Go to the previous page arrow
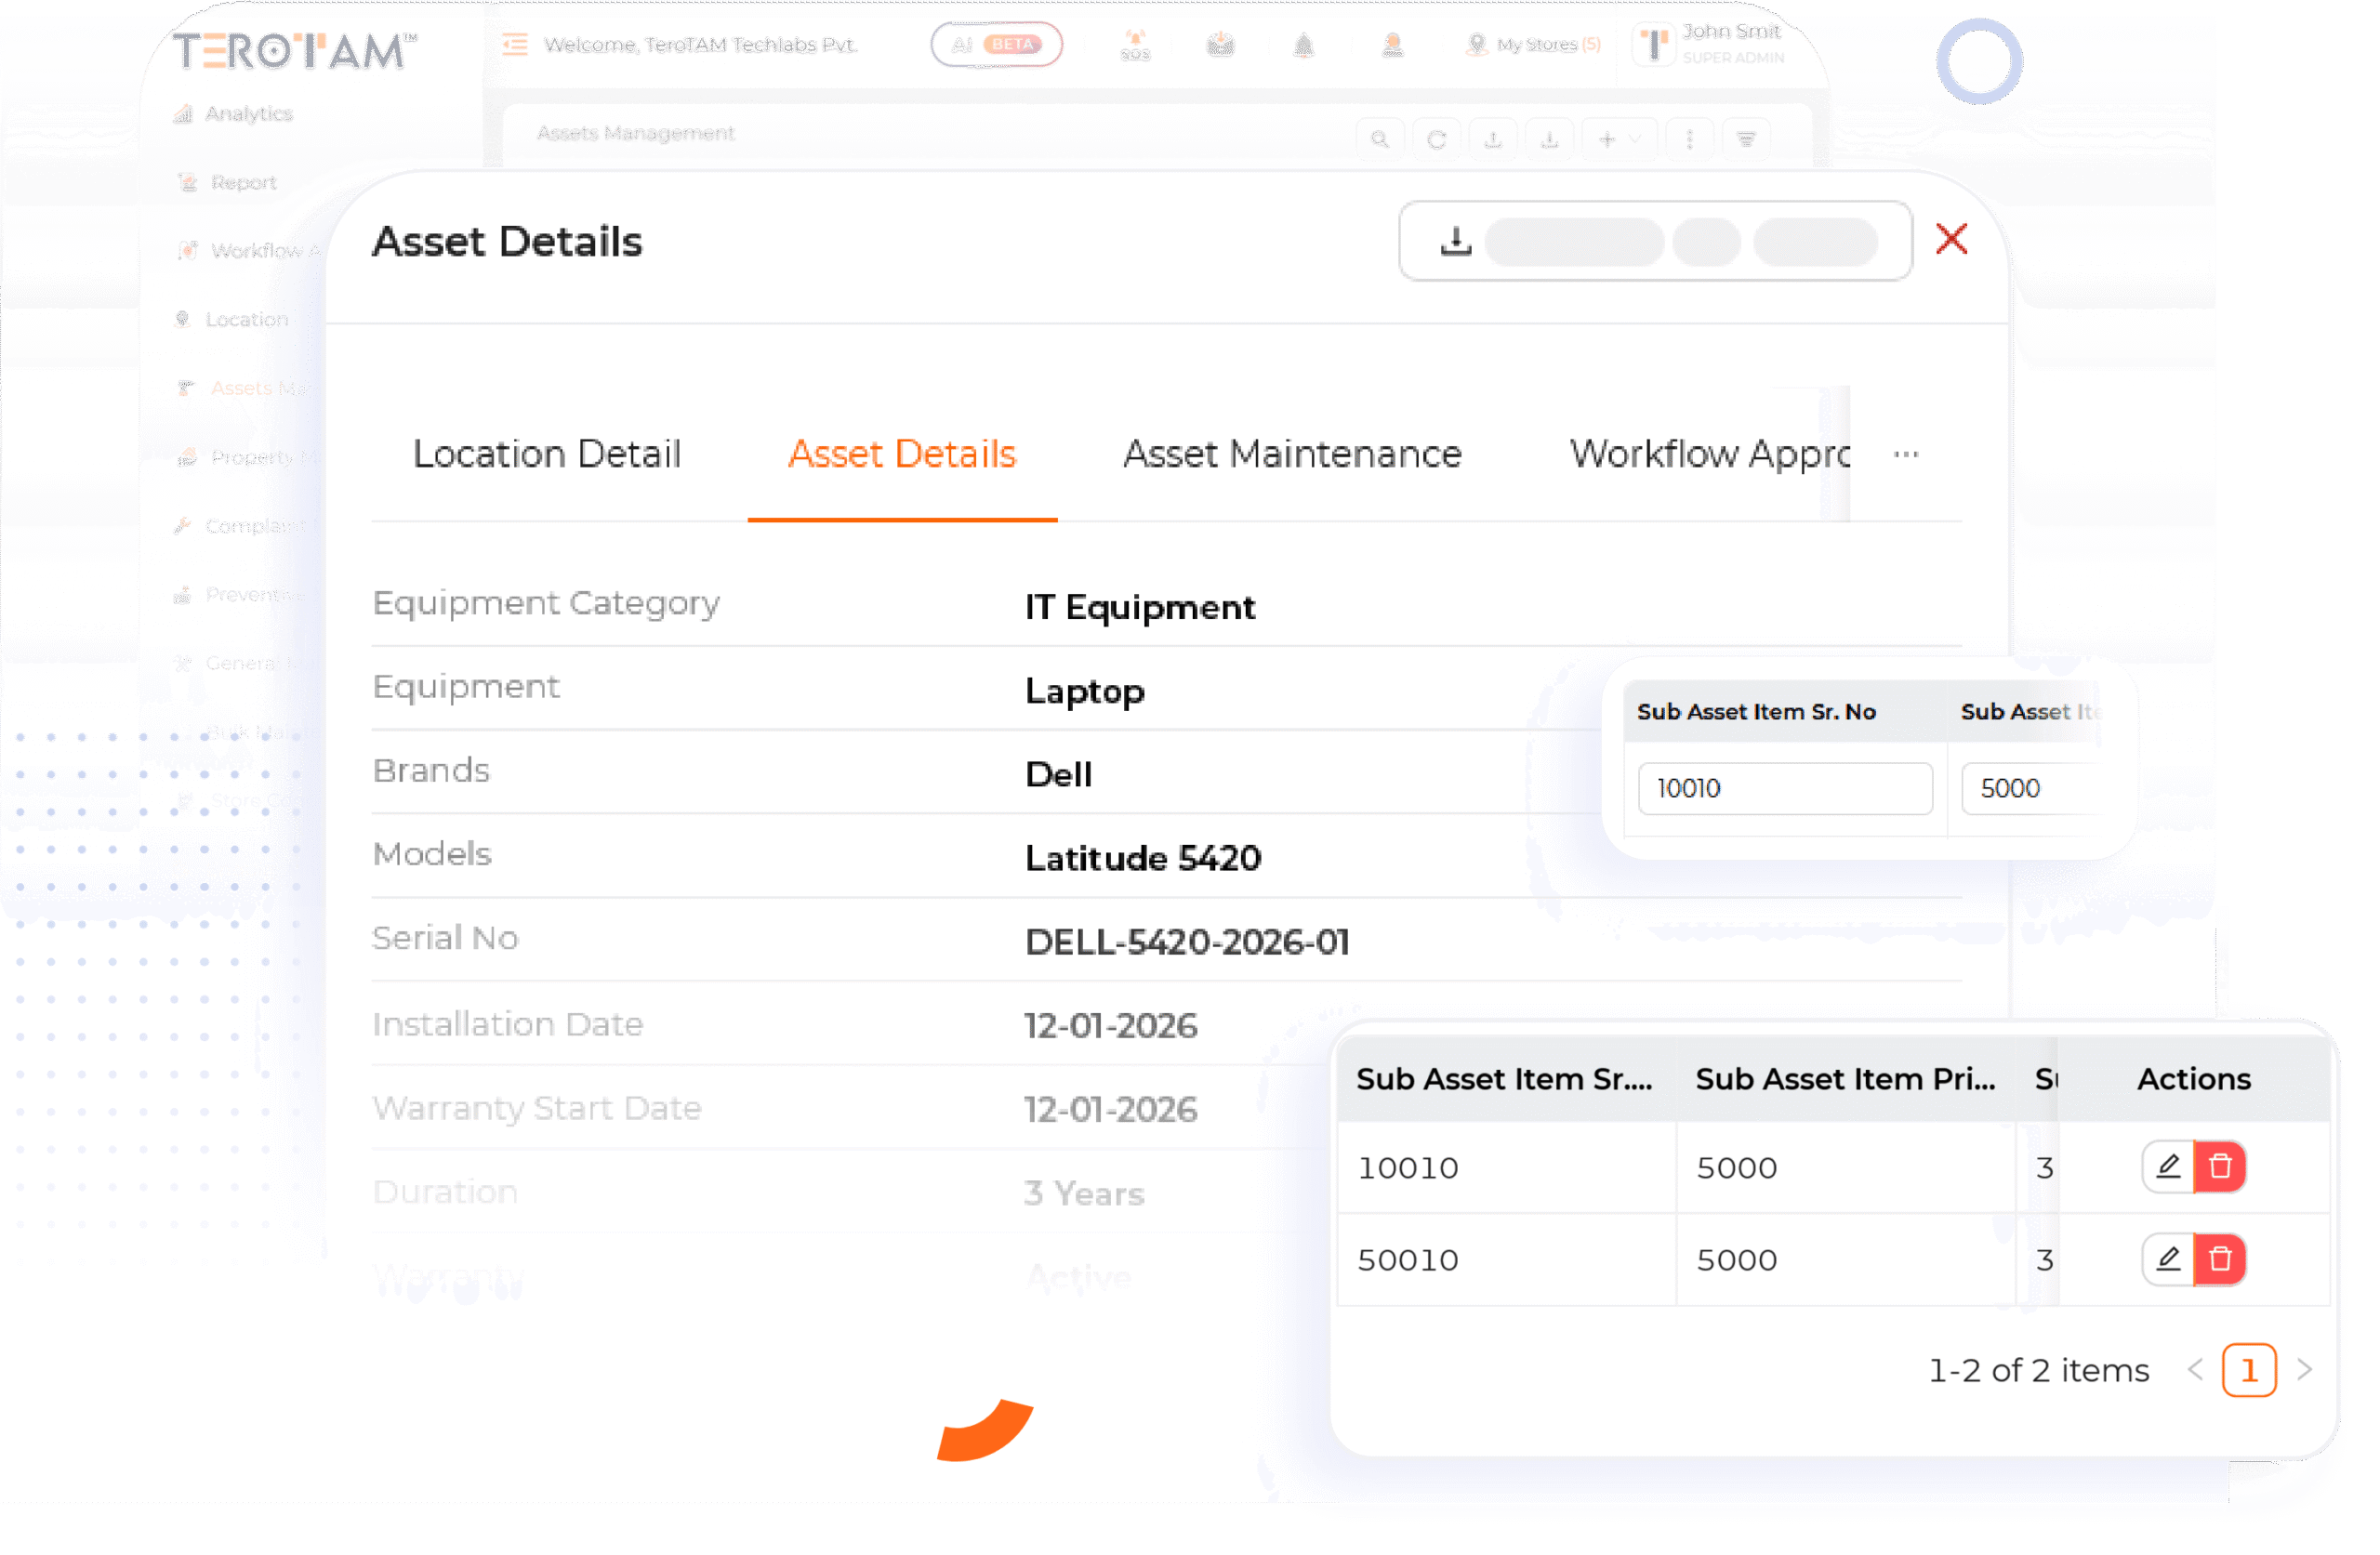2380x1555 pixels. [2194, 1369]
